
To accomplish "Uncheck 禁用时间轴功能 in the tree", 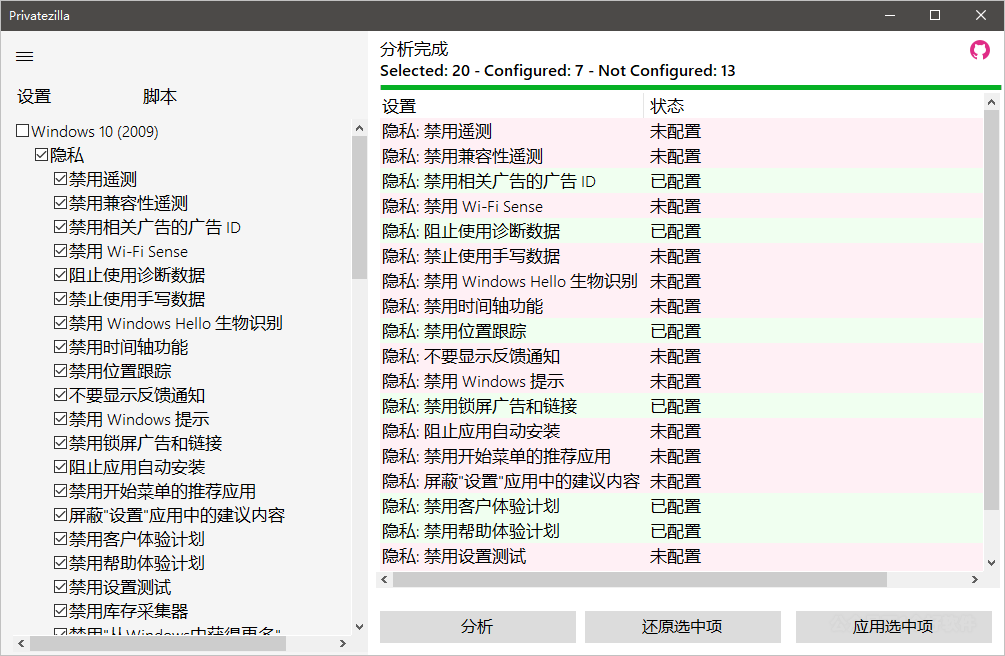I will coord(61,347).
